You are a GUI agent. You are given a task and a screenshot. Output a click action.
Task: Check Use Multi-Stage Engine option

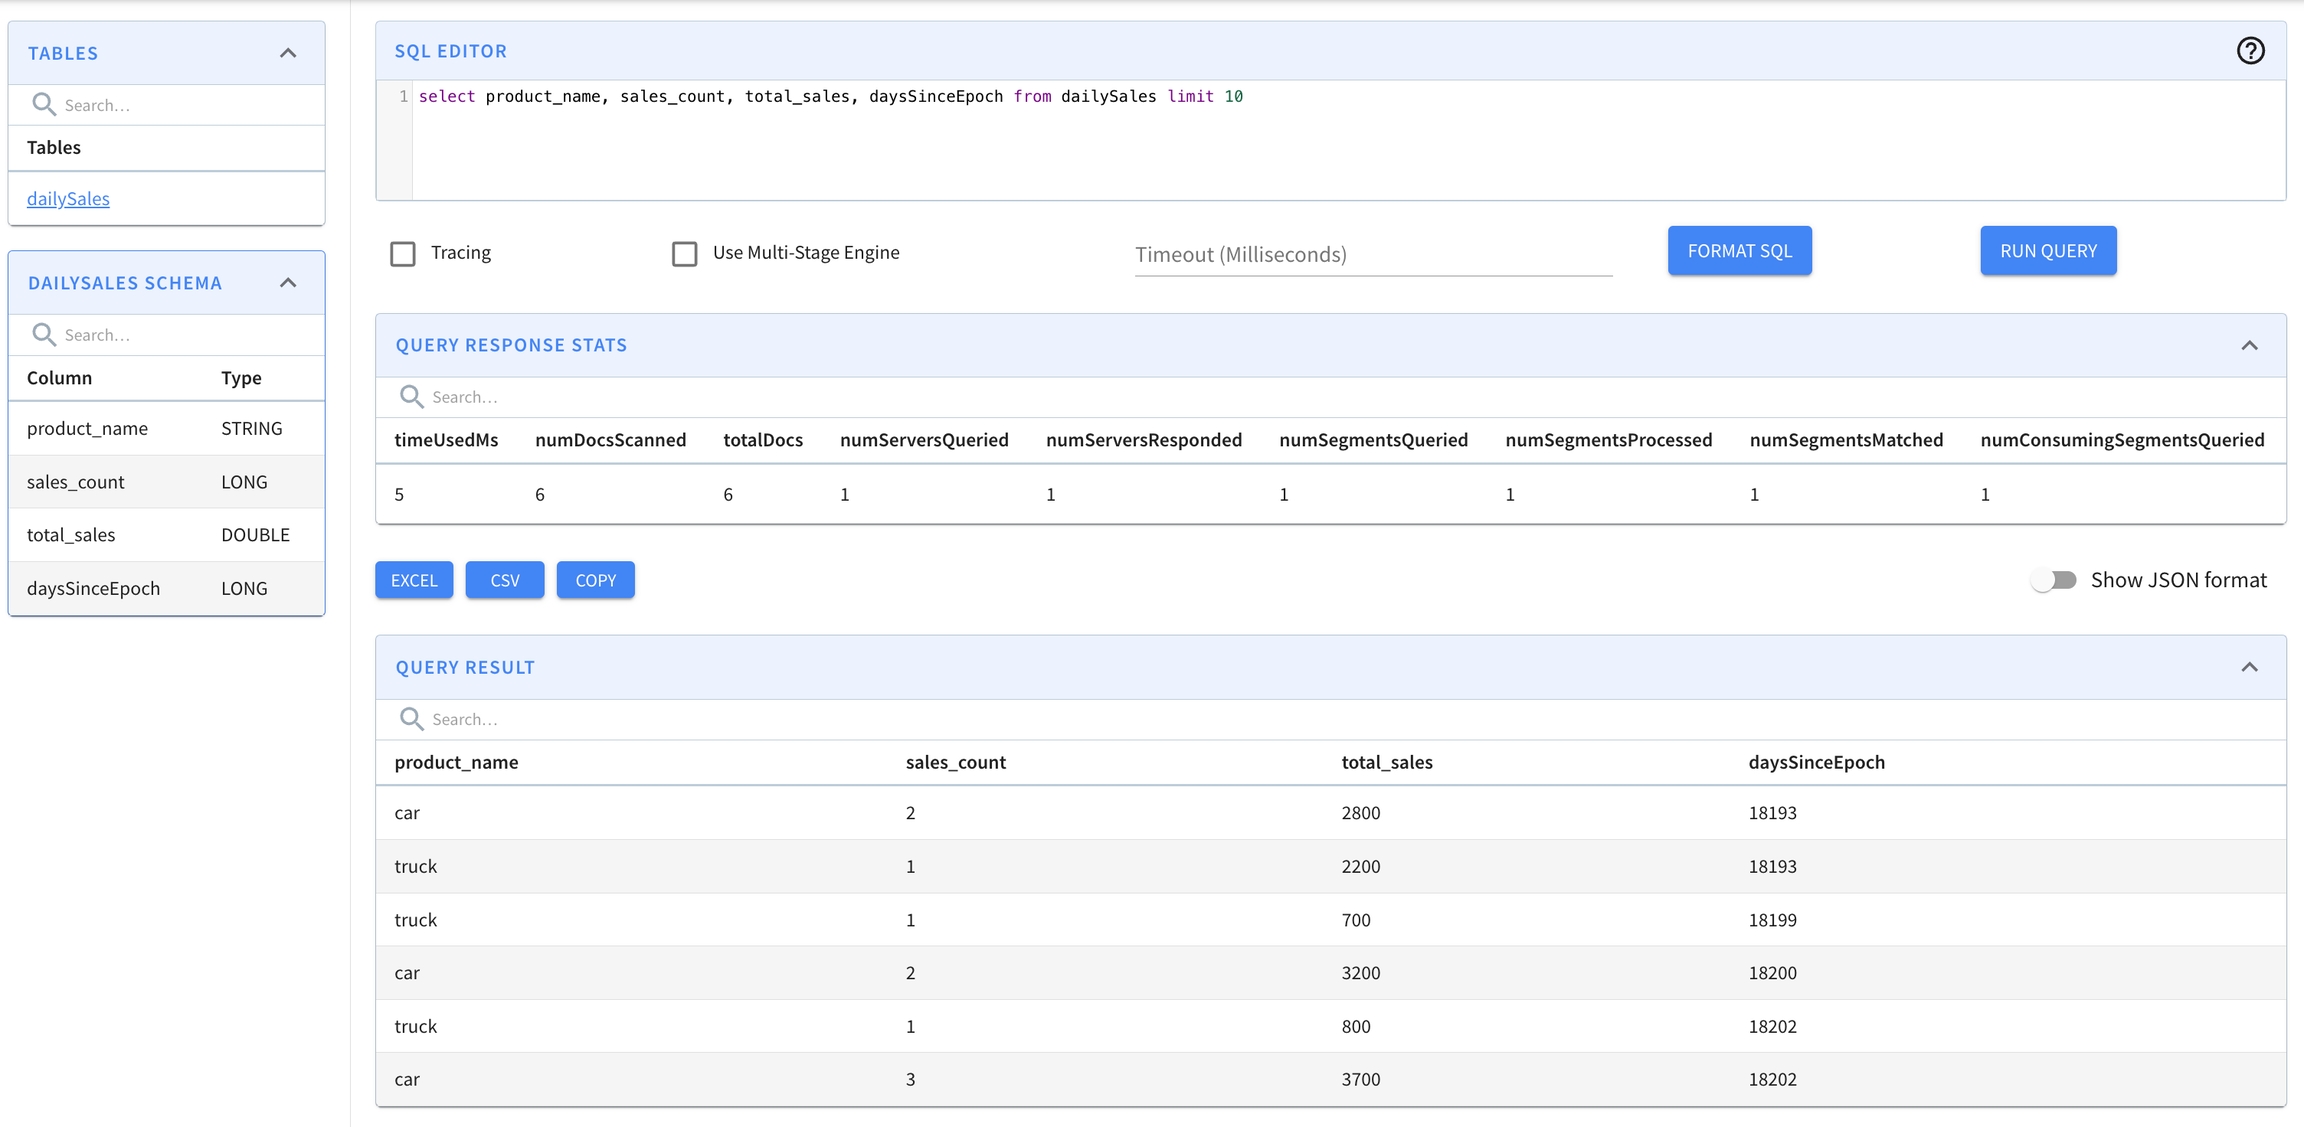click(685, 254)
